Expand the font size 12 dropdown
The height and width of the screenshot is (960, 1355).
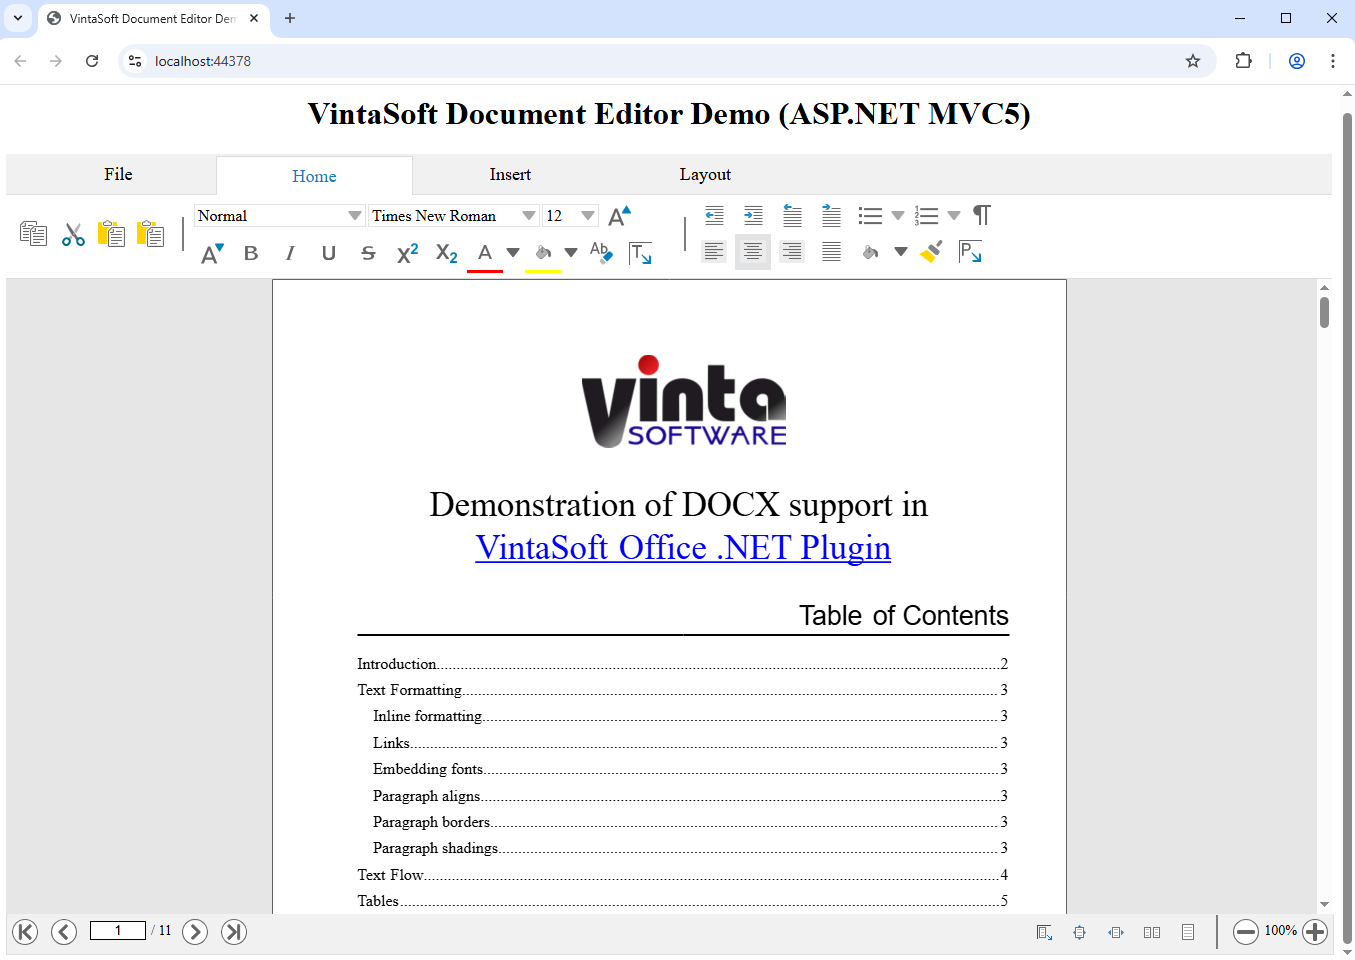pos(588,216)
